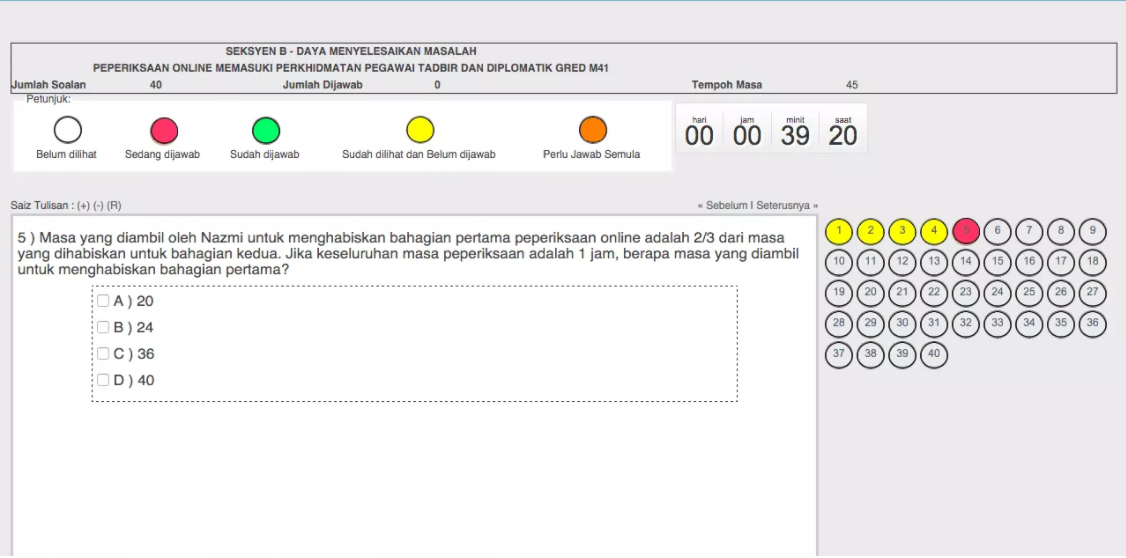Open question 13 circle
This screenshot has height=558, width=1126.
pyautogui.click(x=934, y=262)
